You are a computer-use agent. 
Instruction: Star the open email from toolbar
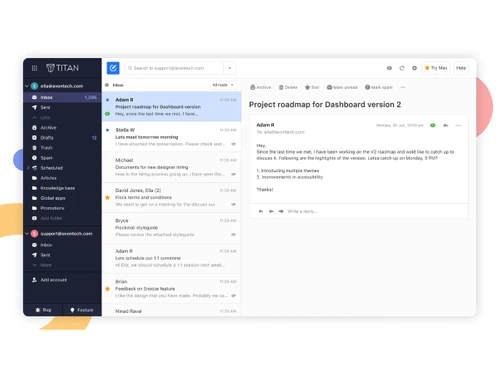click(312, 87)
